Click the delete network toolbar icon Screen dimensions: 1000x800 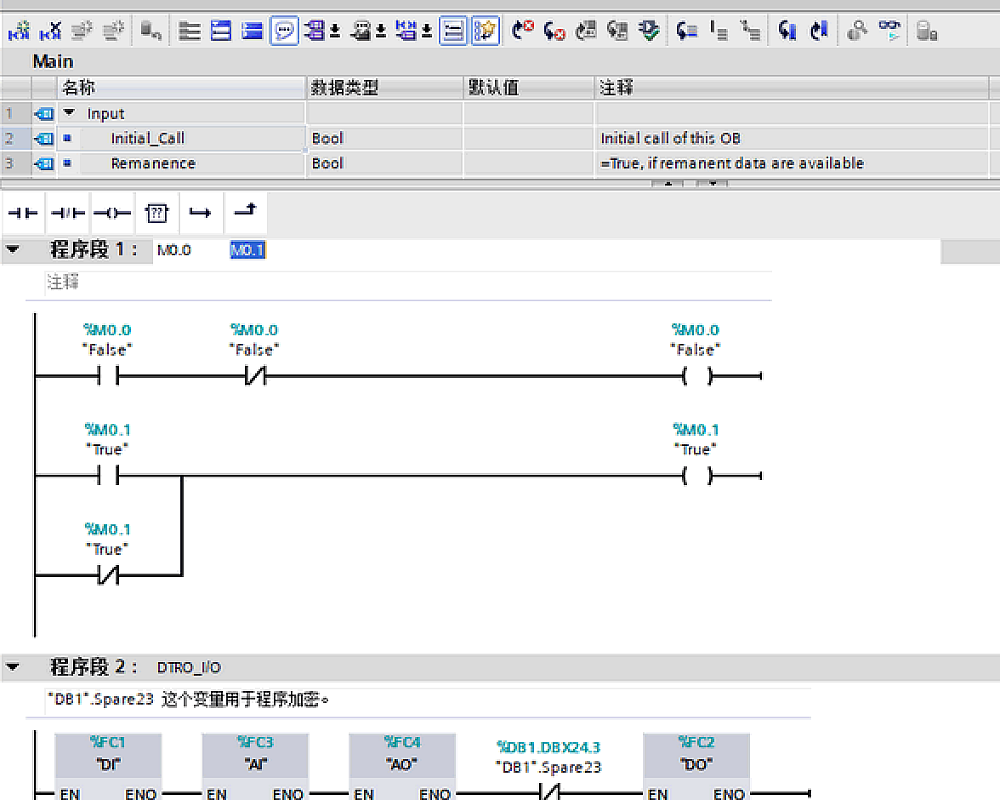tap(51, 32)
